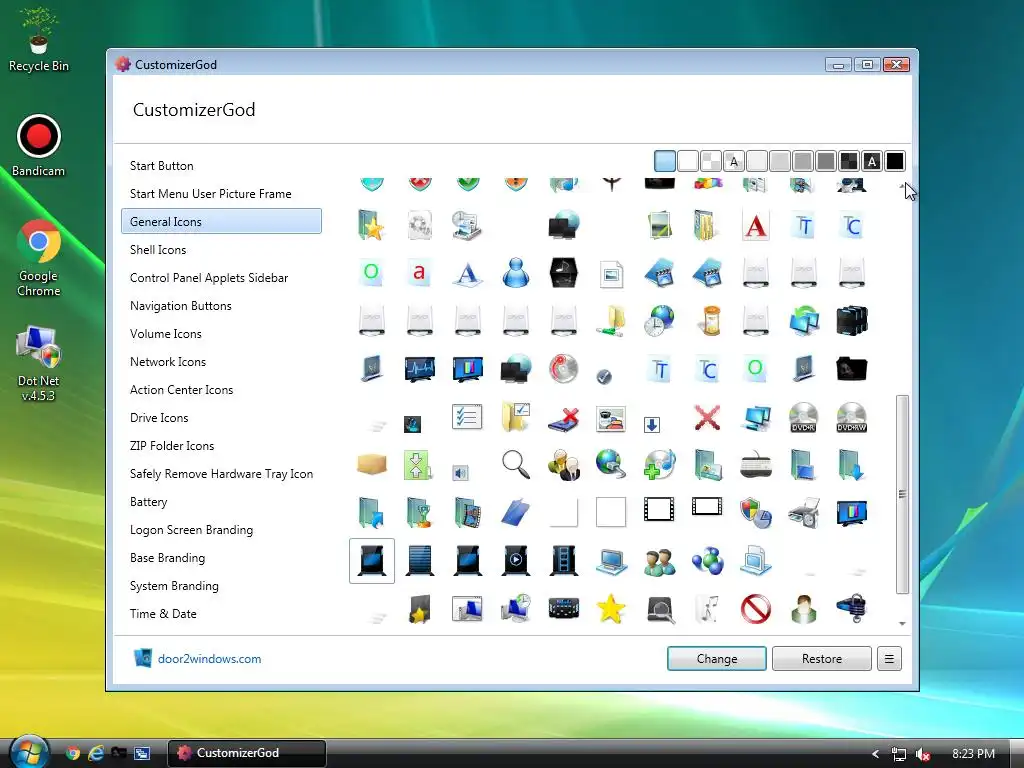Open Safely Remove Hardware Tray Icon category

tap(221, 474)
